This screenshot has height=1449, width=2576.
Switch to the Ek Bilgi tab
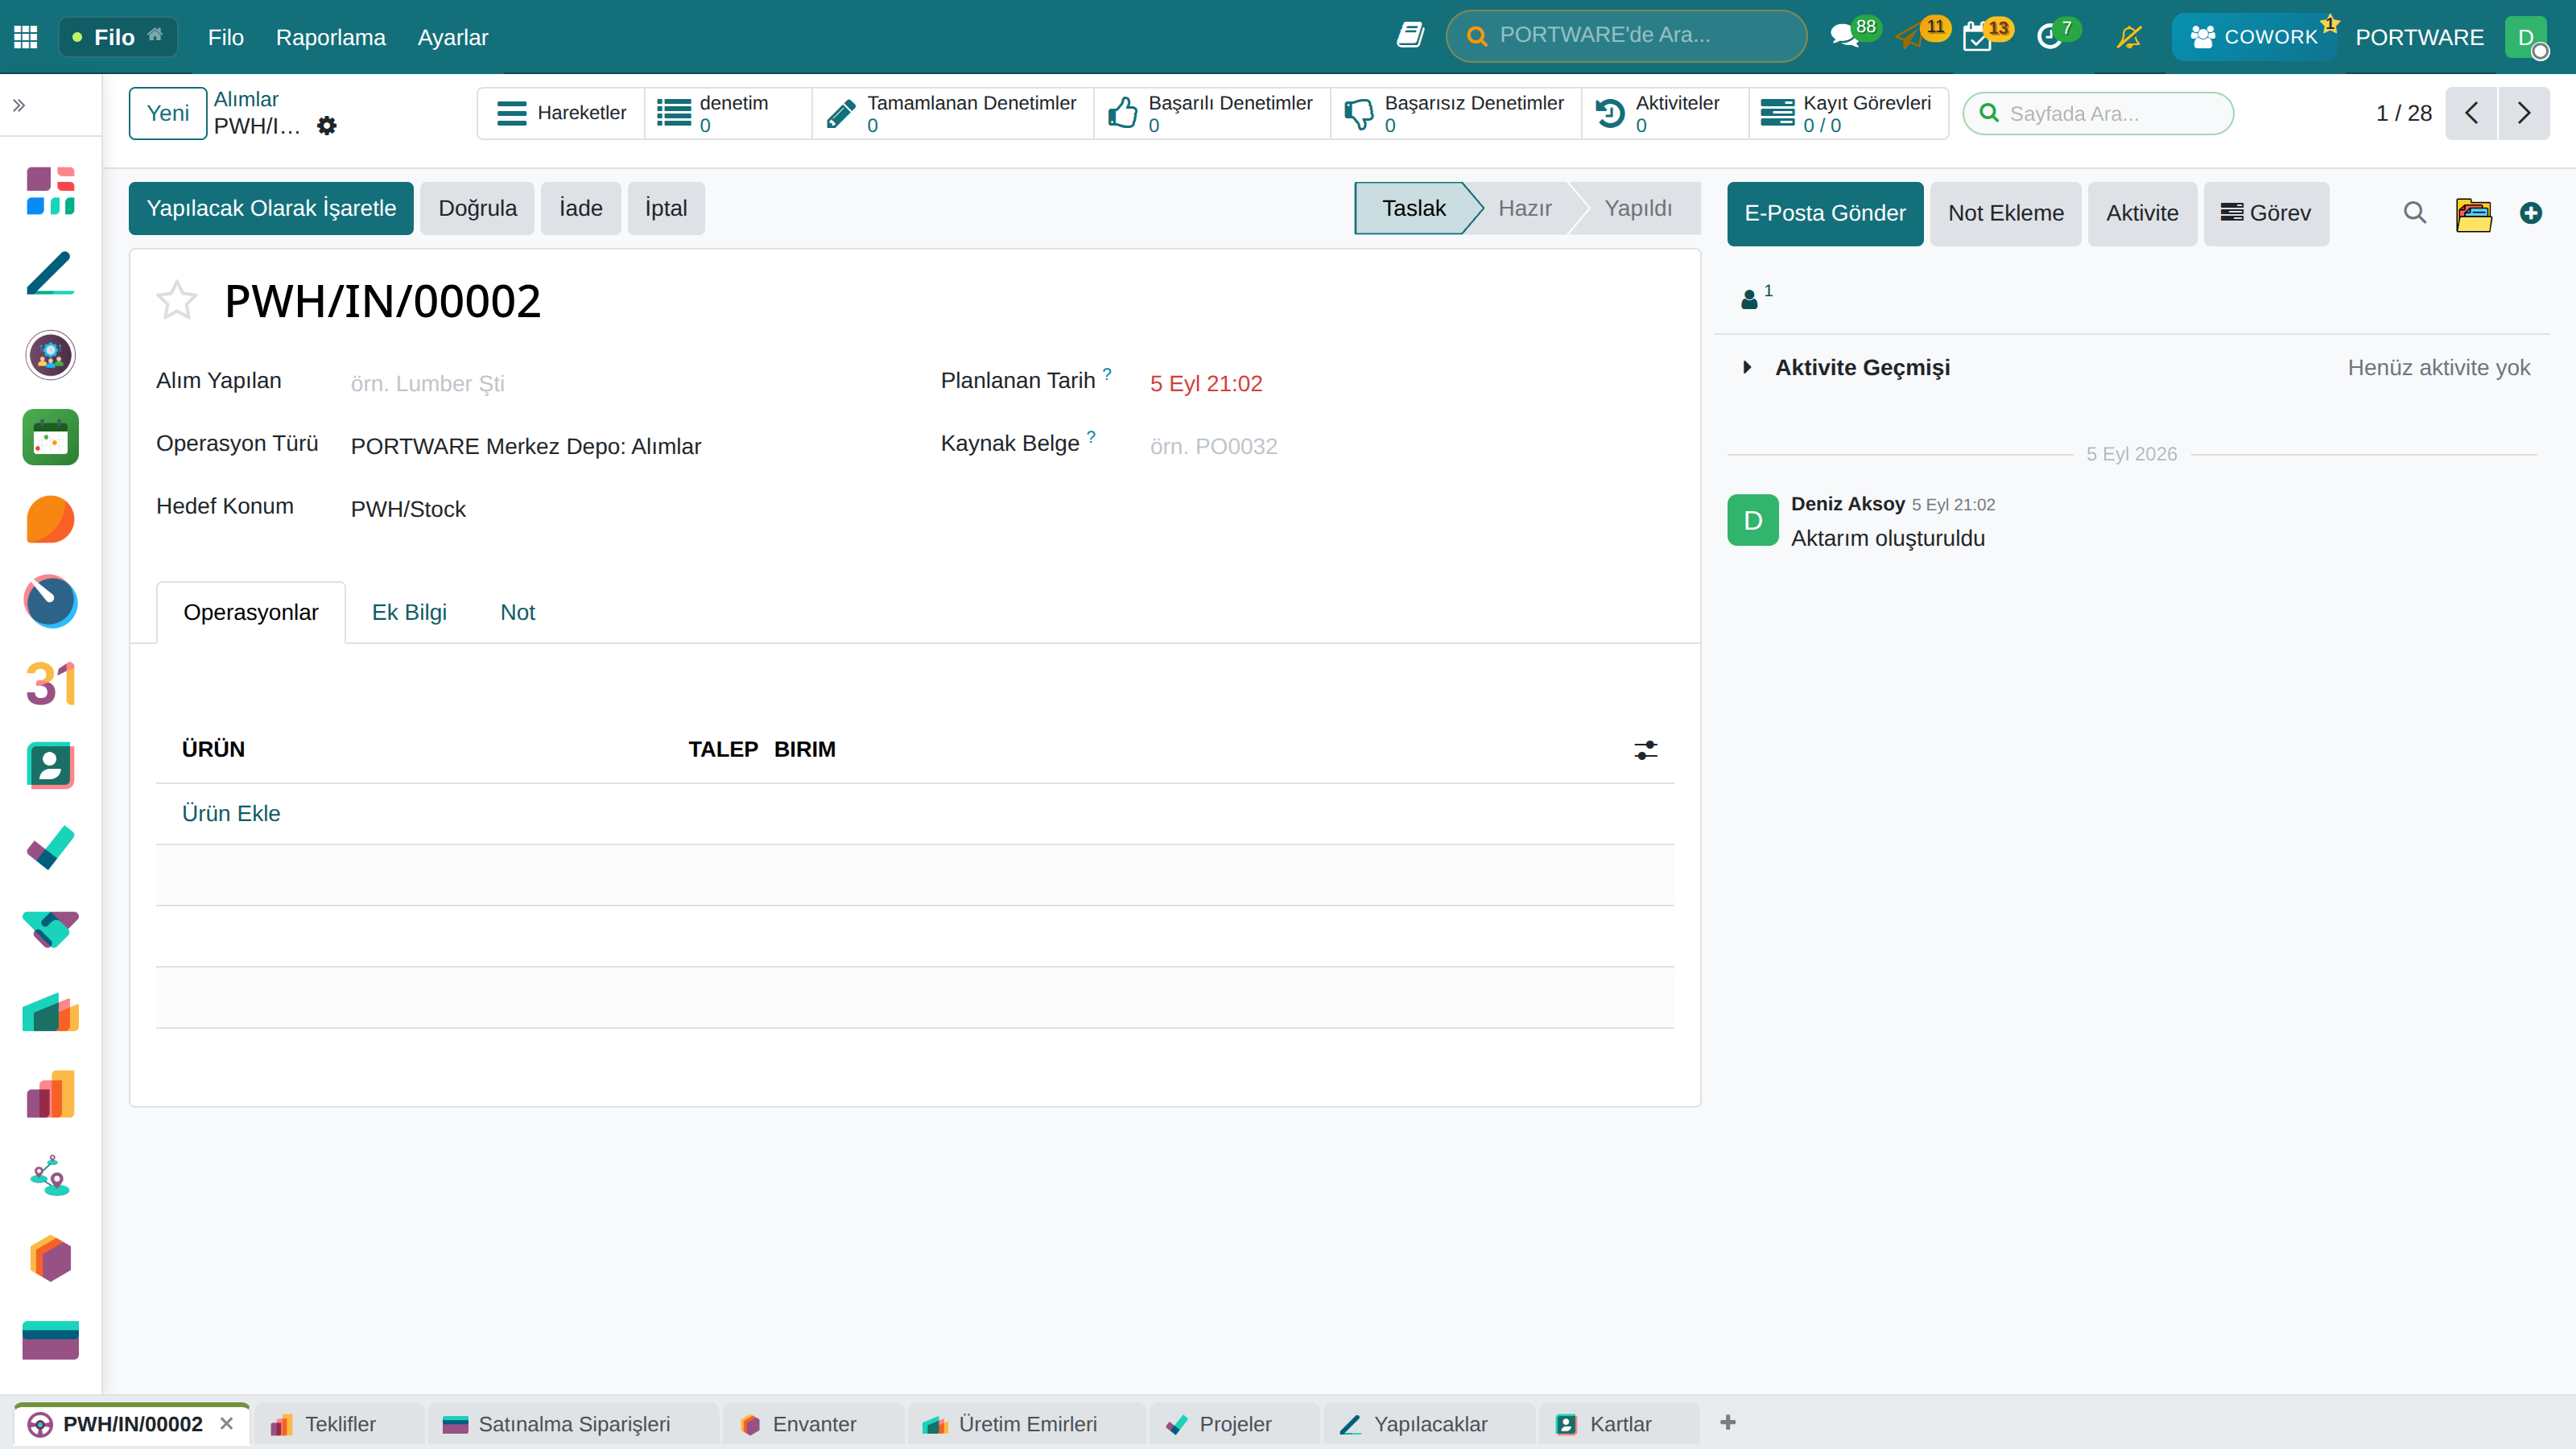[409, 612]
